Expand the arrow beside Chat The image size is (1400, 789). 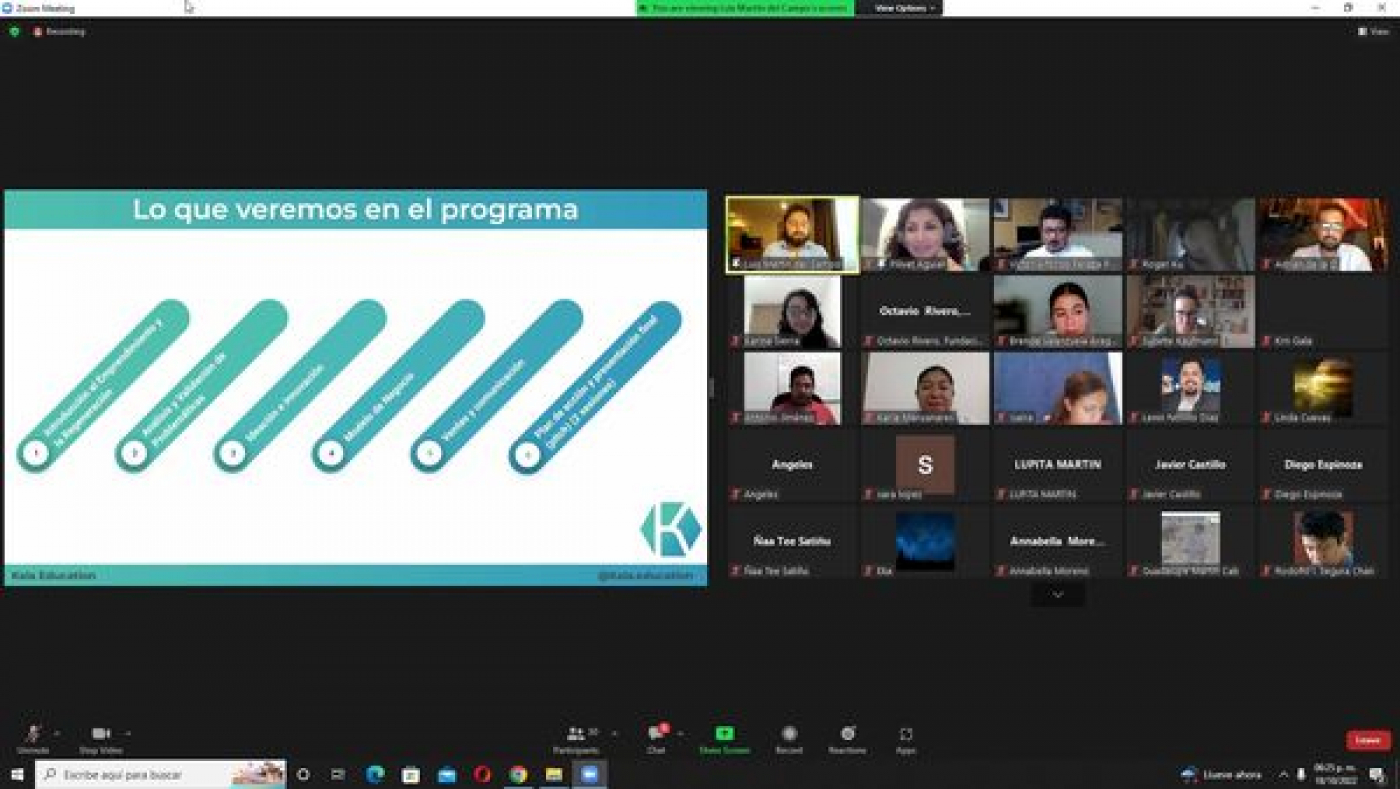click(x=681, y=733)
